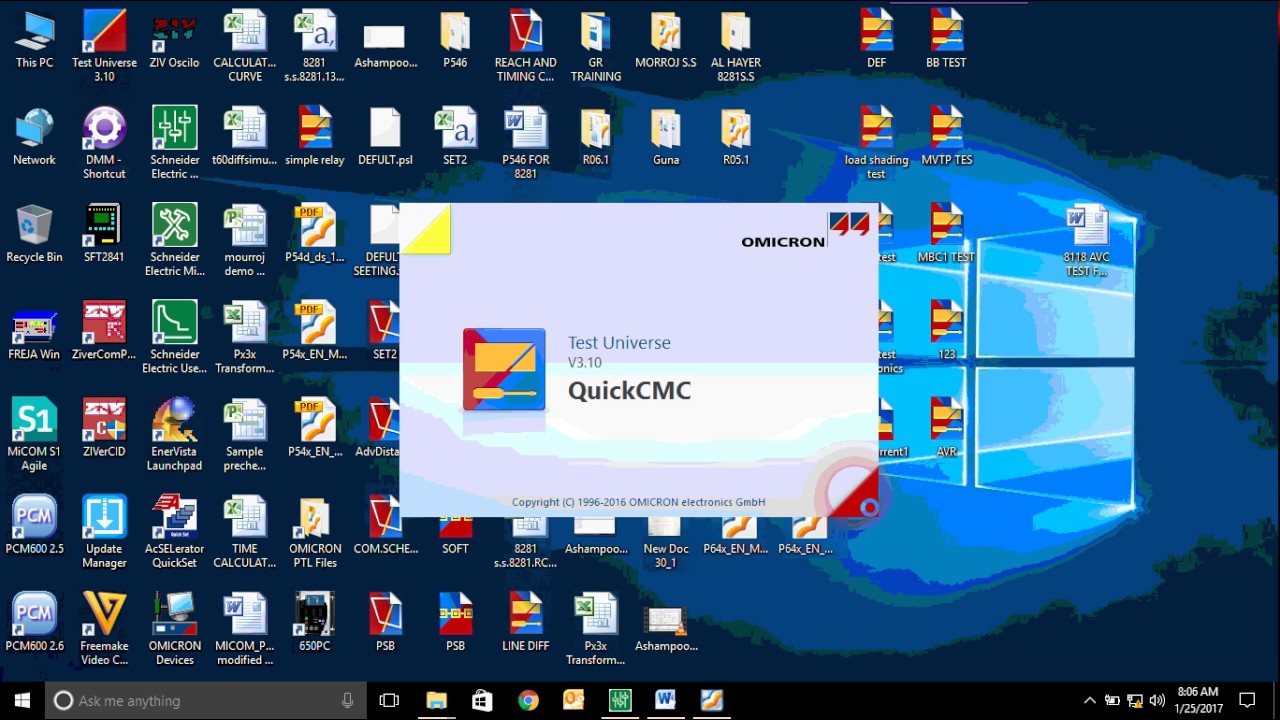Select the BB TEST file icon
Screen dimensions: 1280x720
click(x=946, y=40)
